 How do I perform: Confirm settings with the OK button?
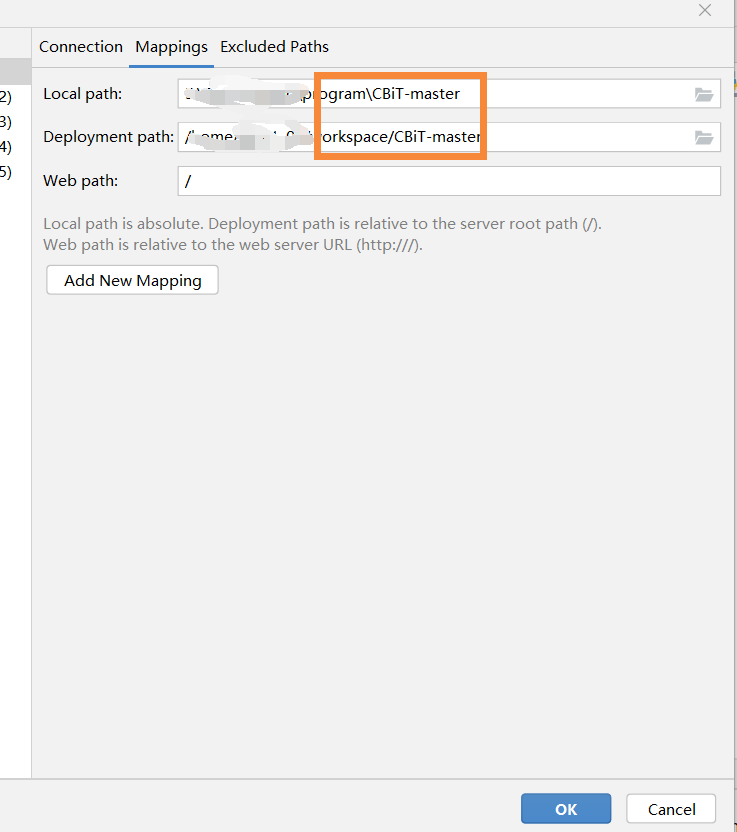click(x=566, y=809)
